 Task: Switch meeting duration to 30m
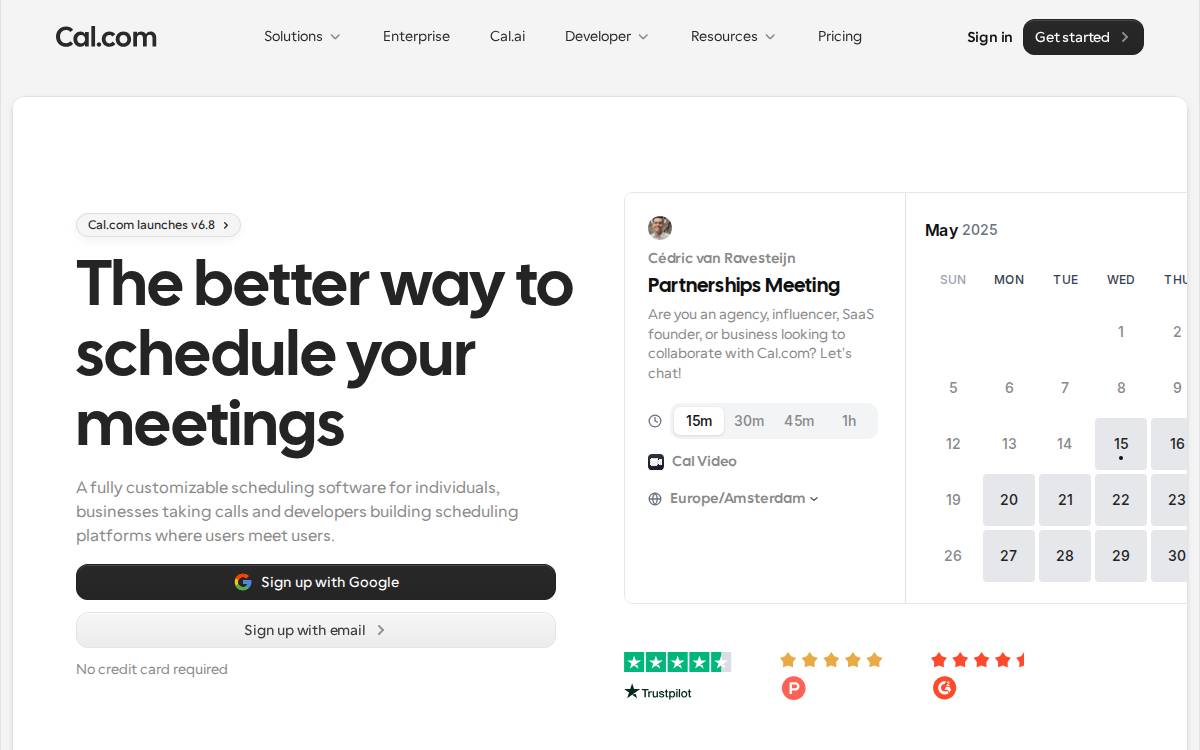tap(749, 421)
